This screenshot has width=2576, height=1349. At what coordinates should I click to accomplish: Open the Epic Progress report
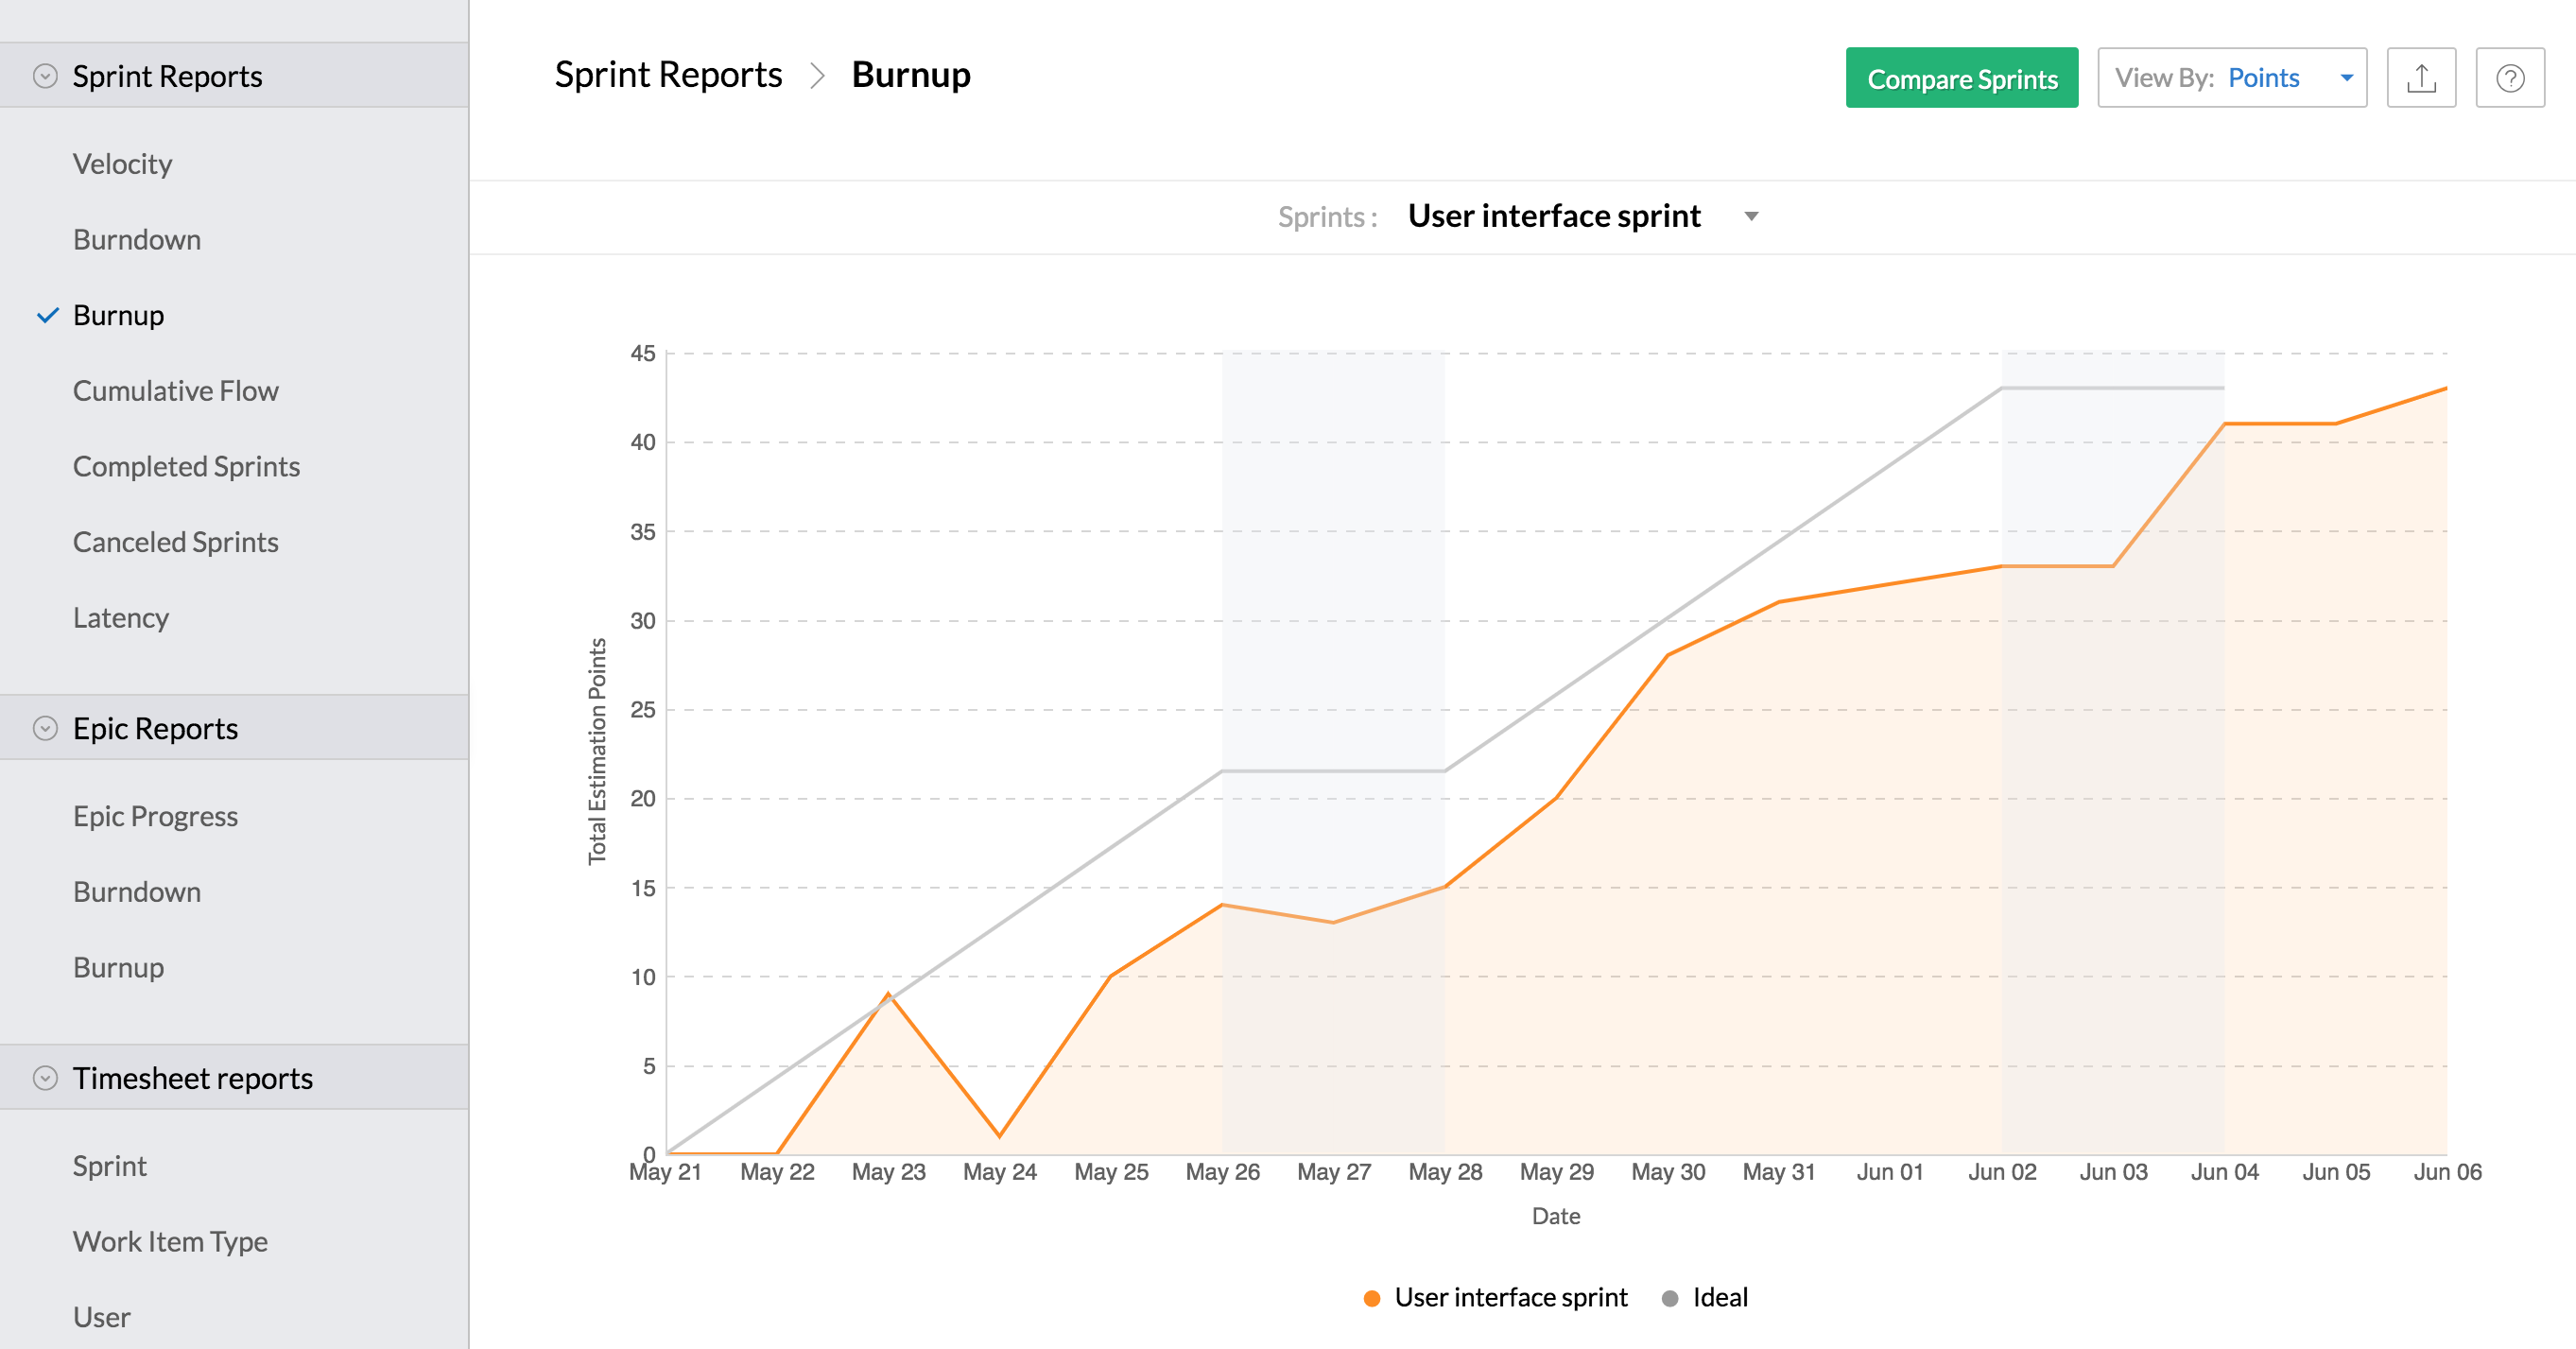[x=155, y=817]
